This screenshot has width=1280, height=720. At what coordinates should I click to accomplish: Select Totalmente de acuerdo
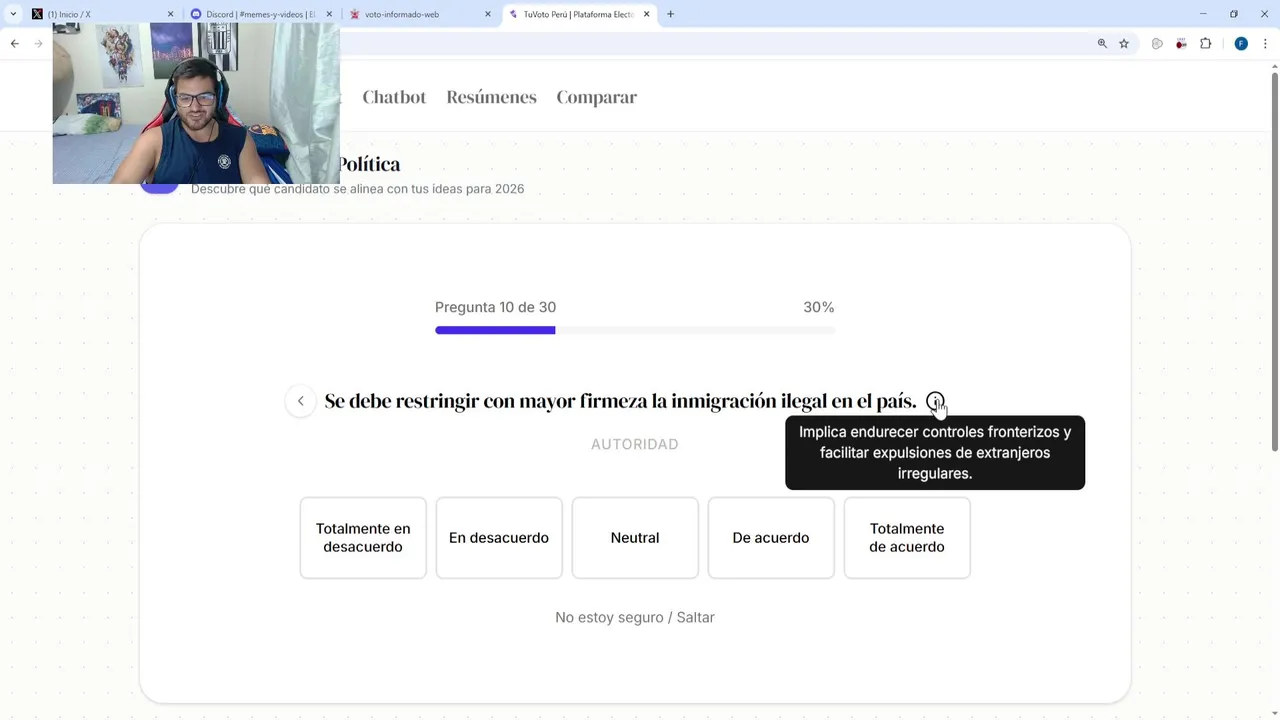click(907, 538)
